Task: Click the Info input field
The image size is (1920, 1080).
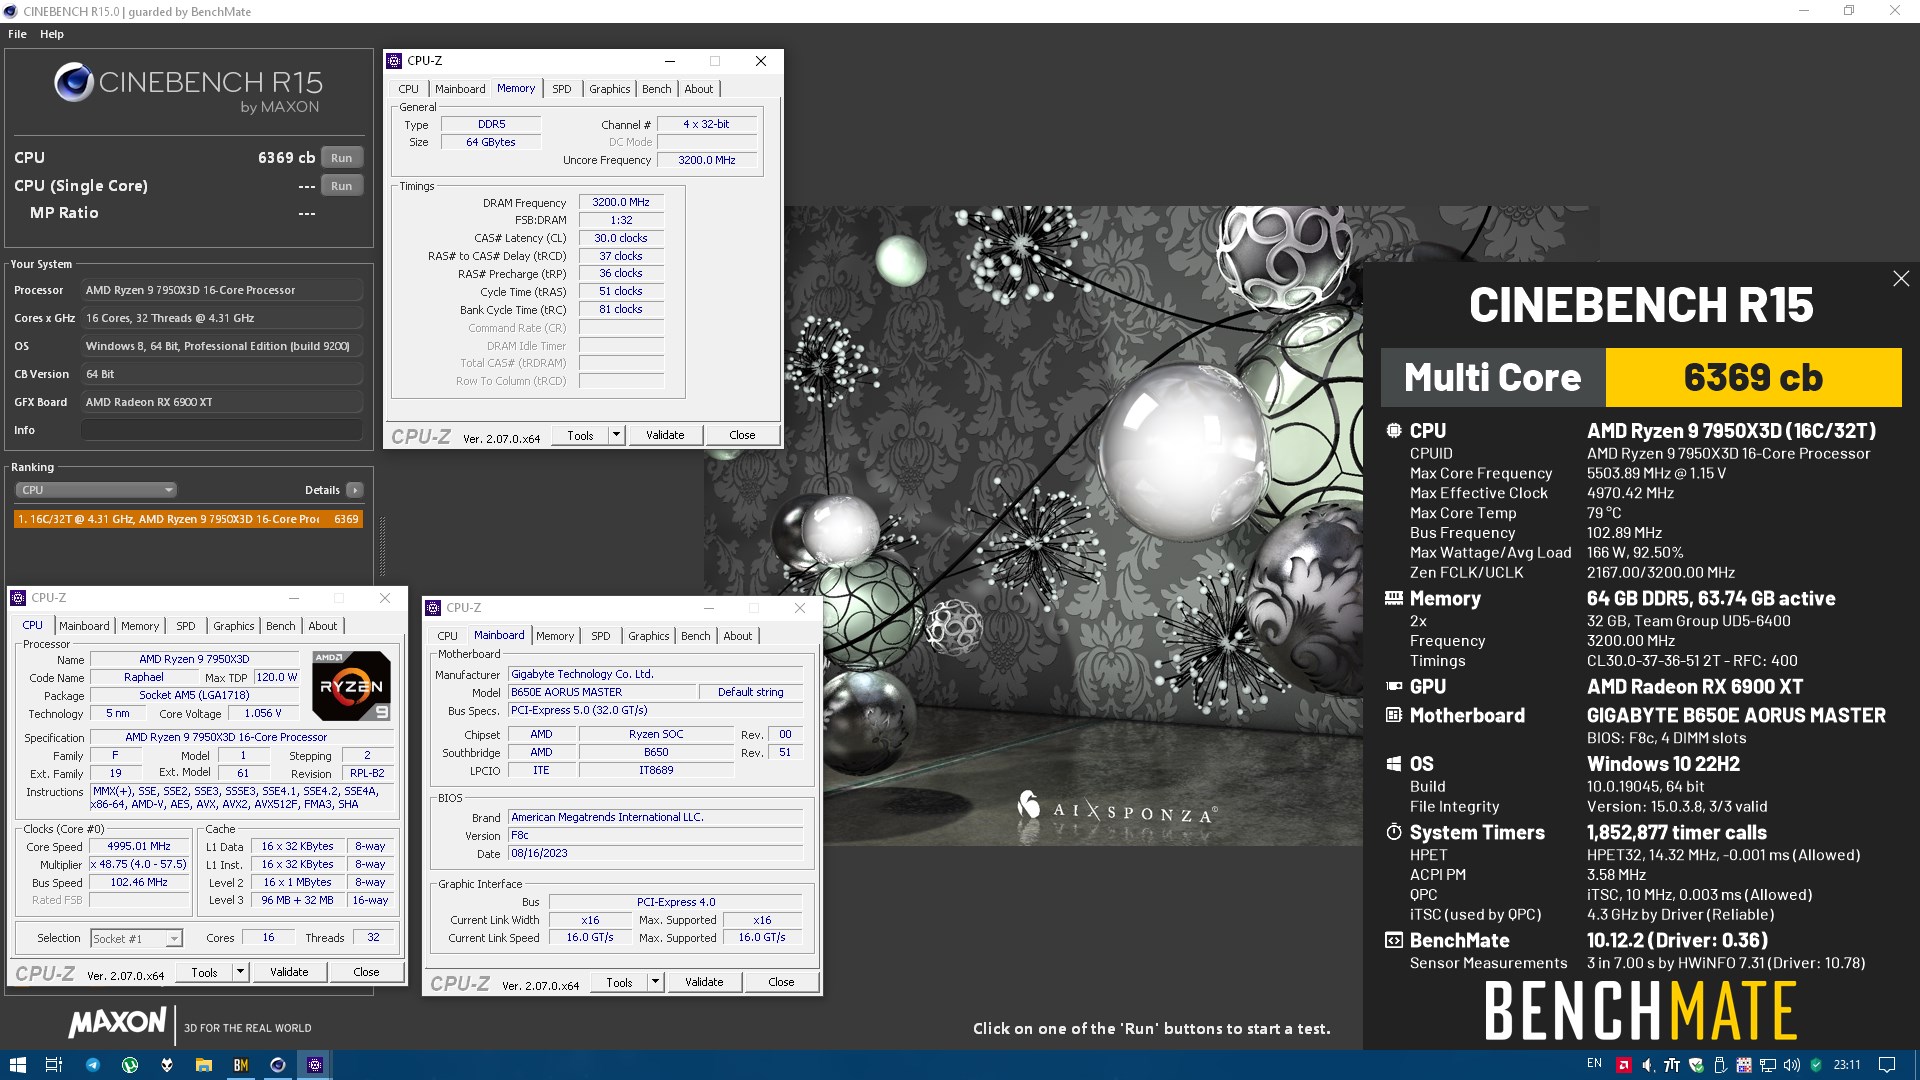Action: [221, 430]
